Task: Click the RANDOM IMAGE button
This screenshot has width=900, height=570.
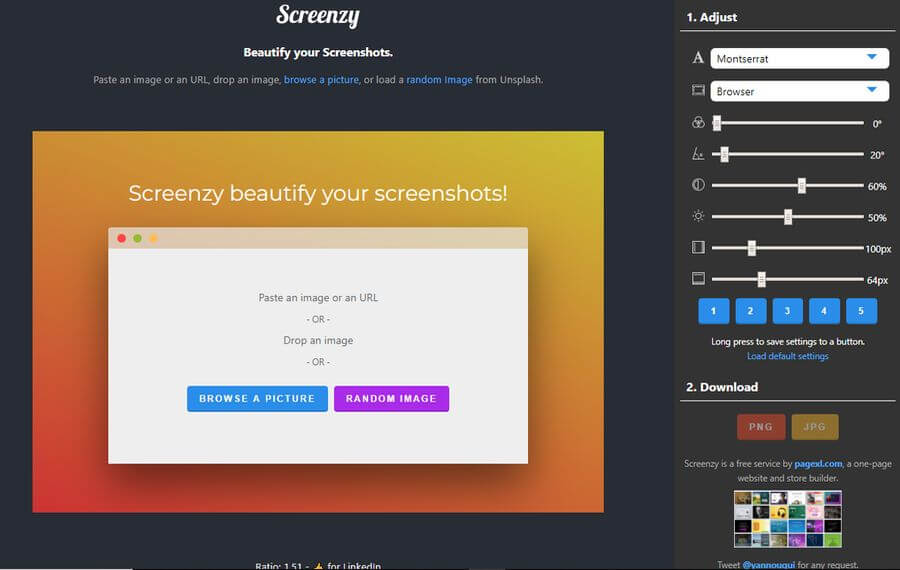Action: [x=391, y=398]
